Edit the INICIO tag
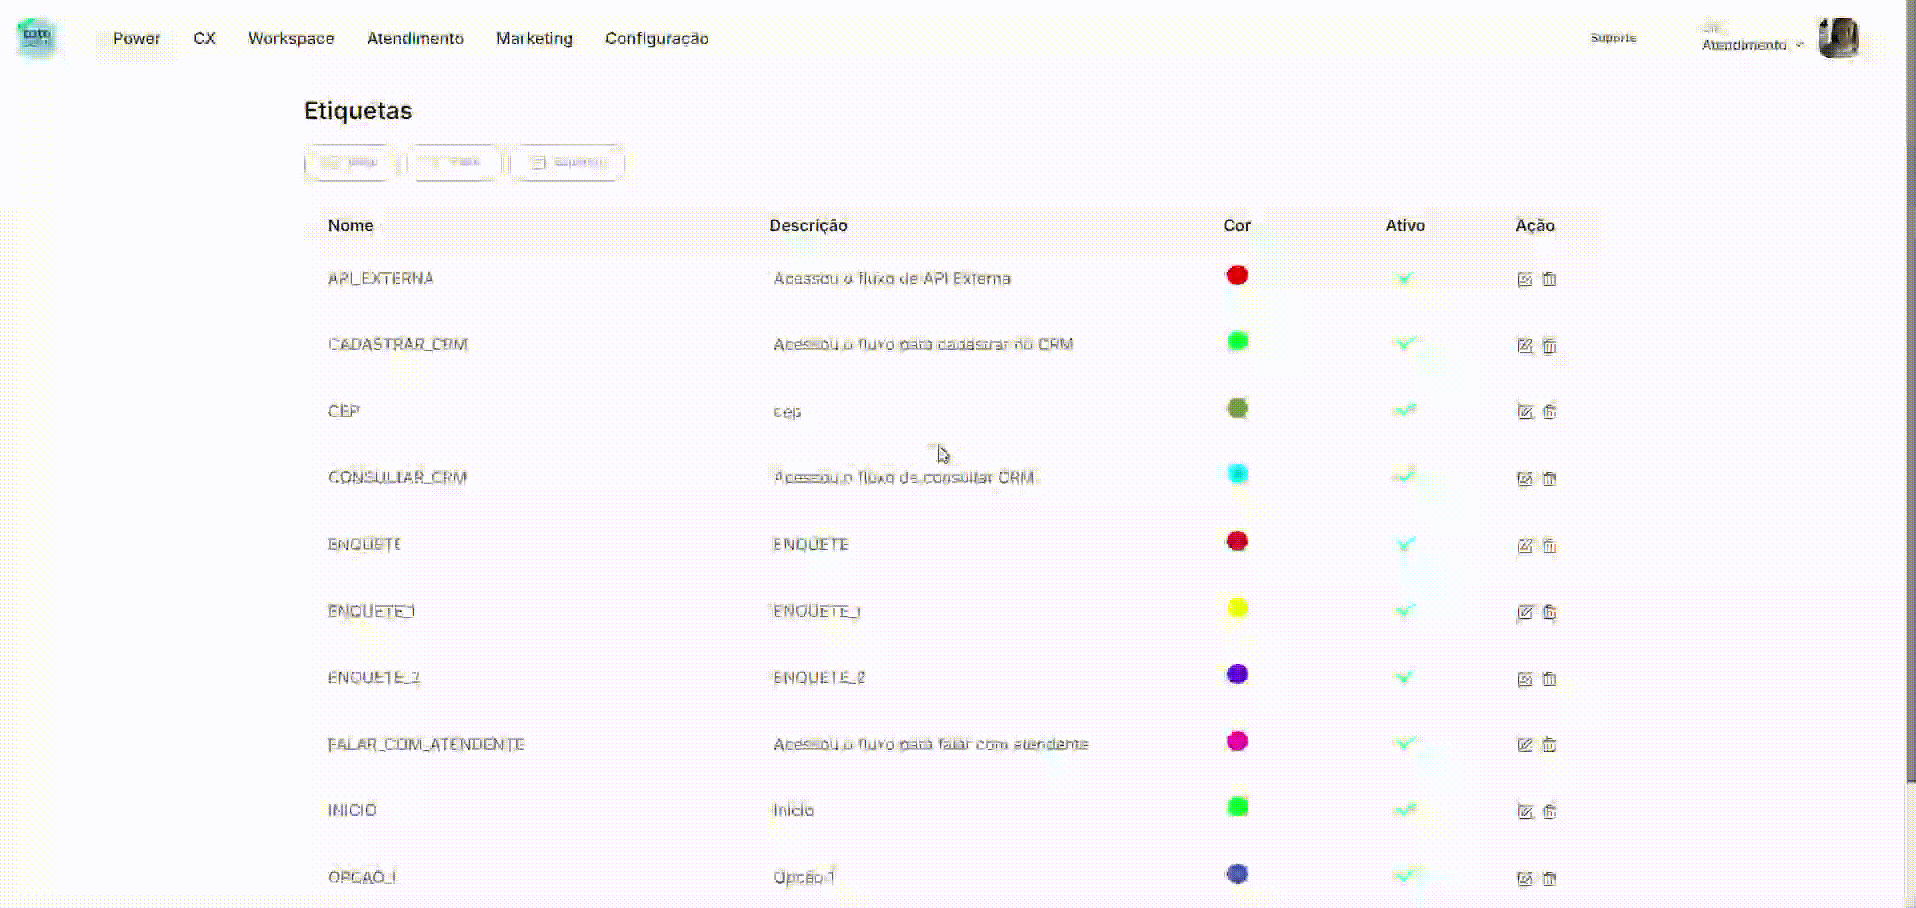Image resolution: width=1916 pixels, height=908 pixels. point(1524,811)
